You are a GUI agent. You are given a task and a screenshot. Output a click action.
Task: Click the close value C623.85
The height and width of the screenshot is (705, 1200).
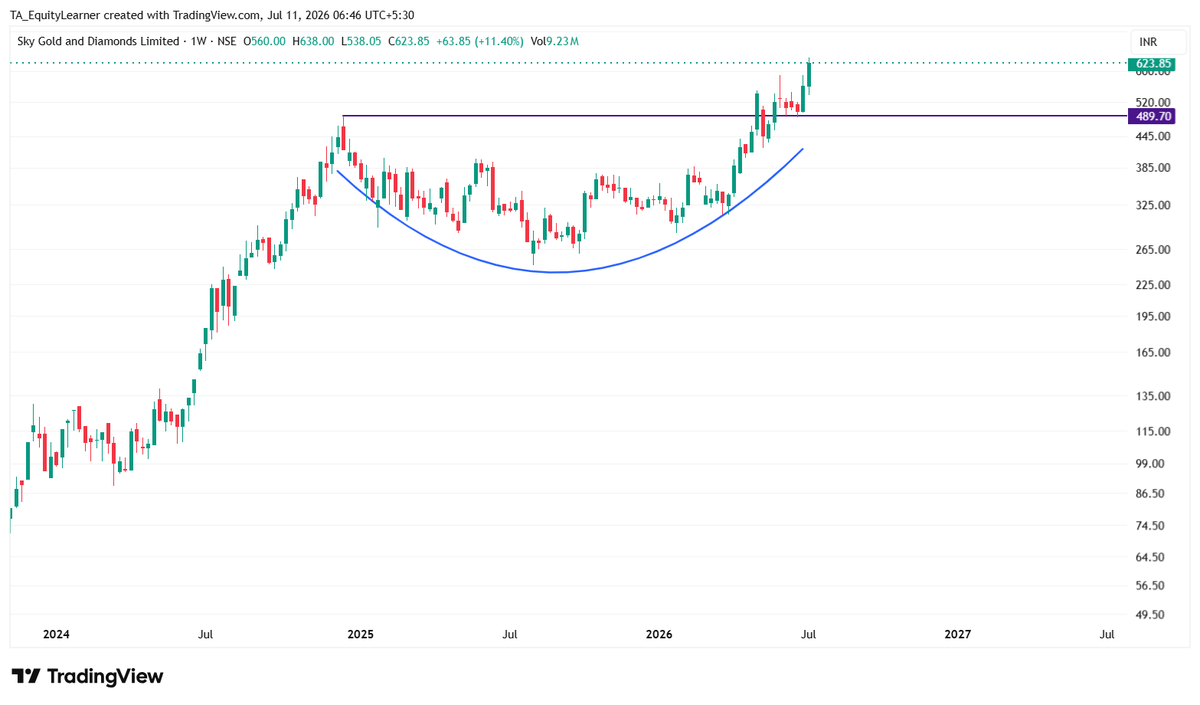pos(408,41)
